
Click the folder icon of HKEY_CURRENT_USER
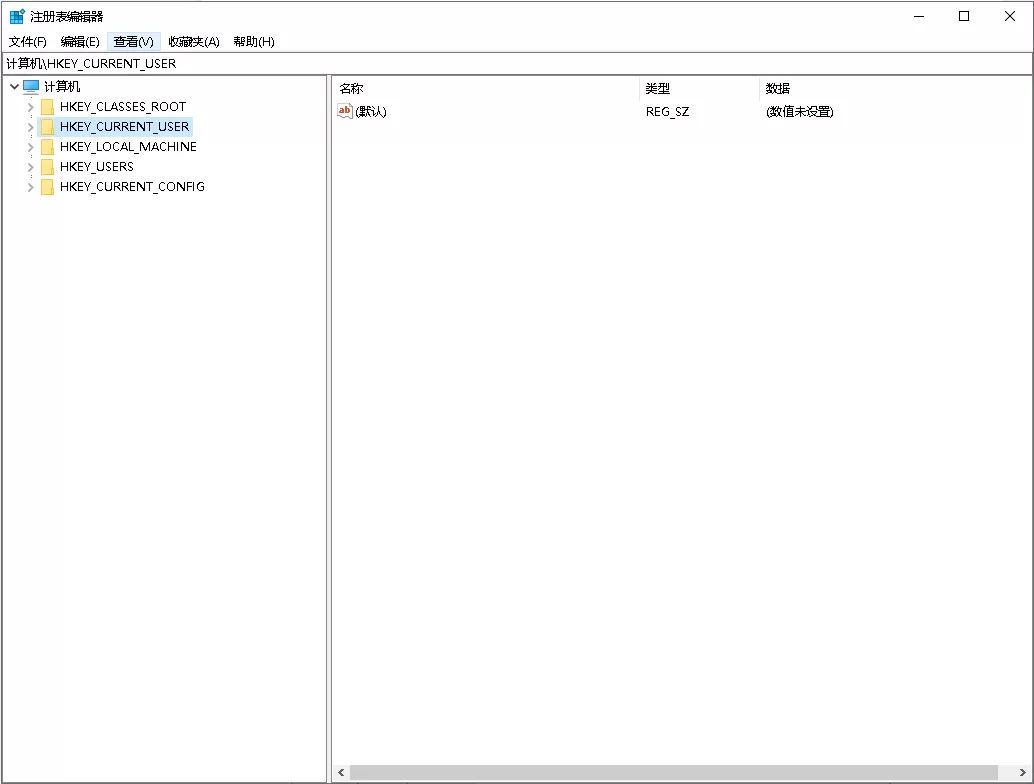click(47, 126)
